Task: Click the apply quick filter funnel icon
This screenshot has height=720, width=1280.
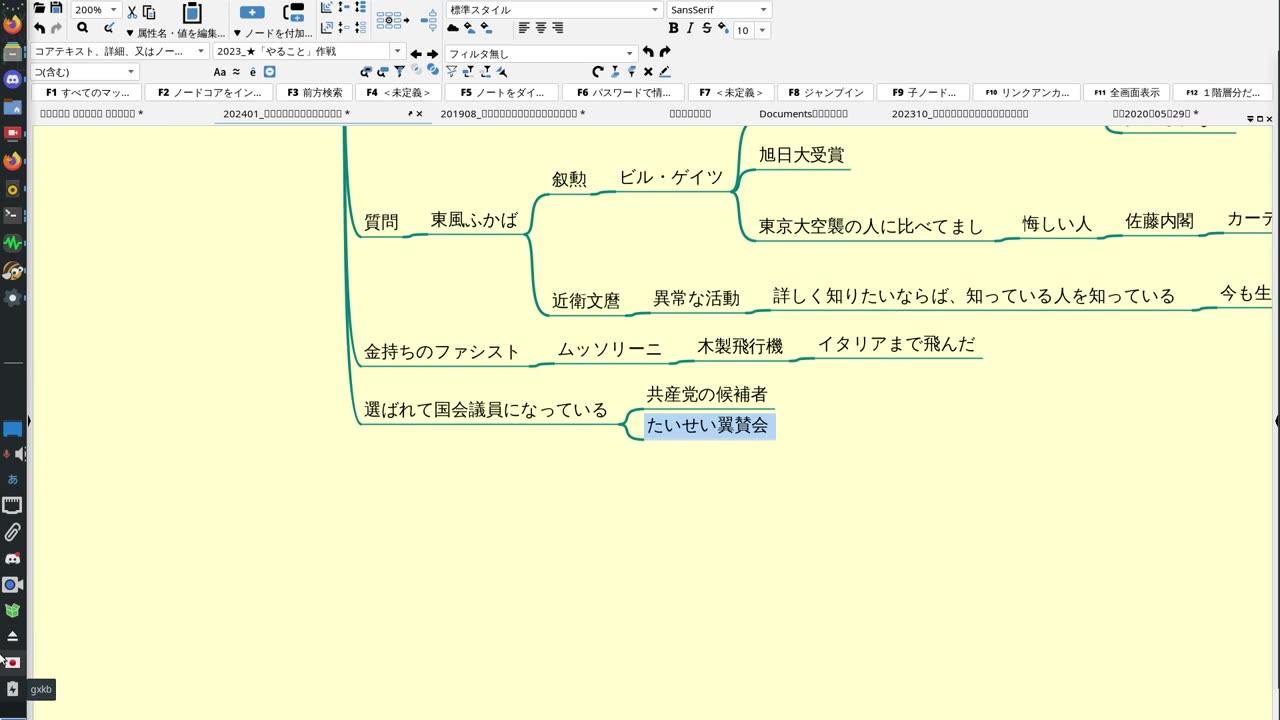Action: point(399,71)
